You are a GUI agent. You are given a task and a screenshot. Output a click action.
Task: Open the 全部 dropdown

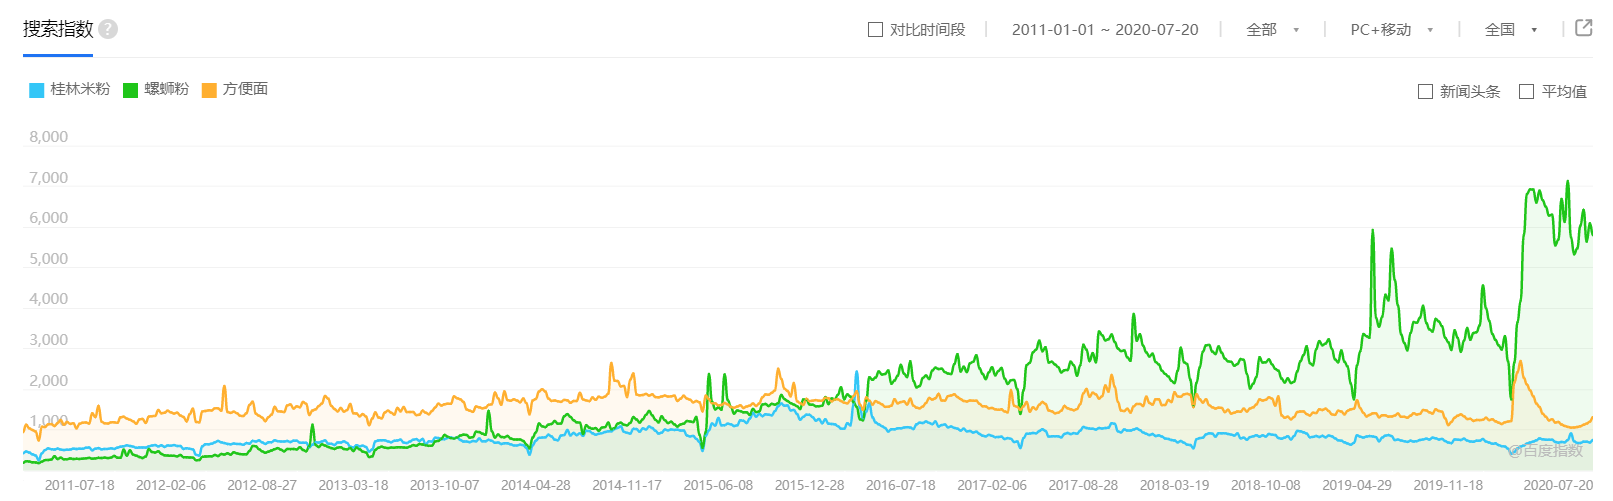coord(1272,30)
